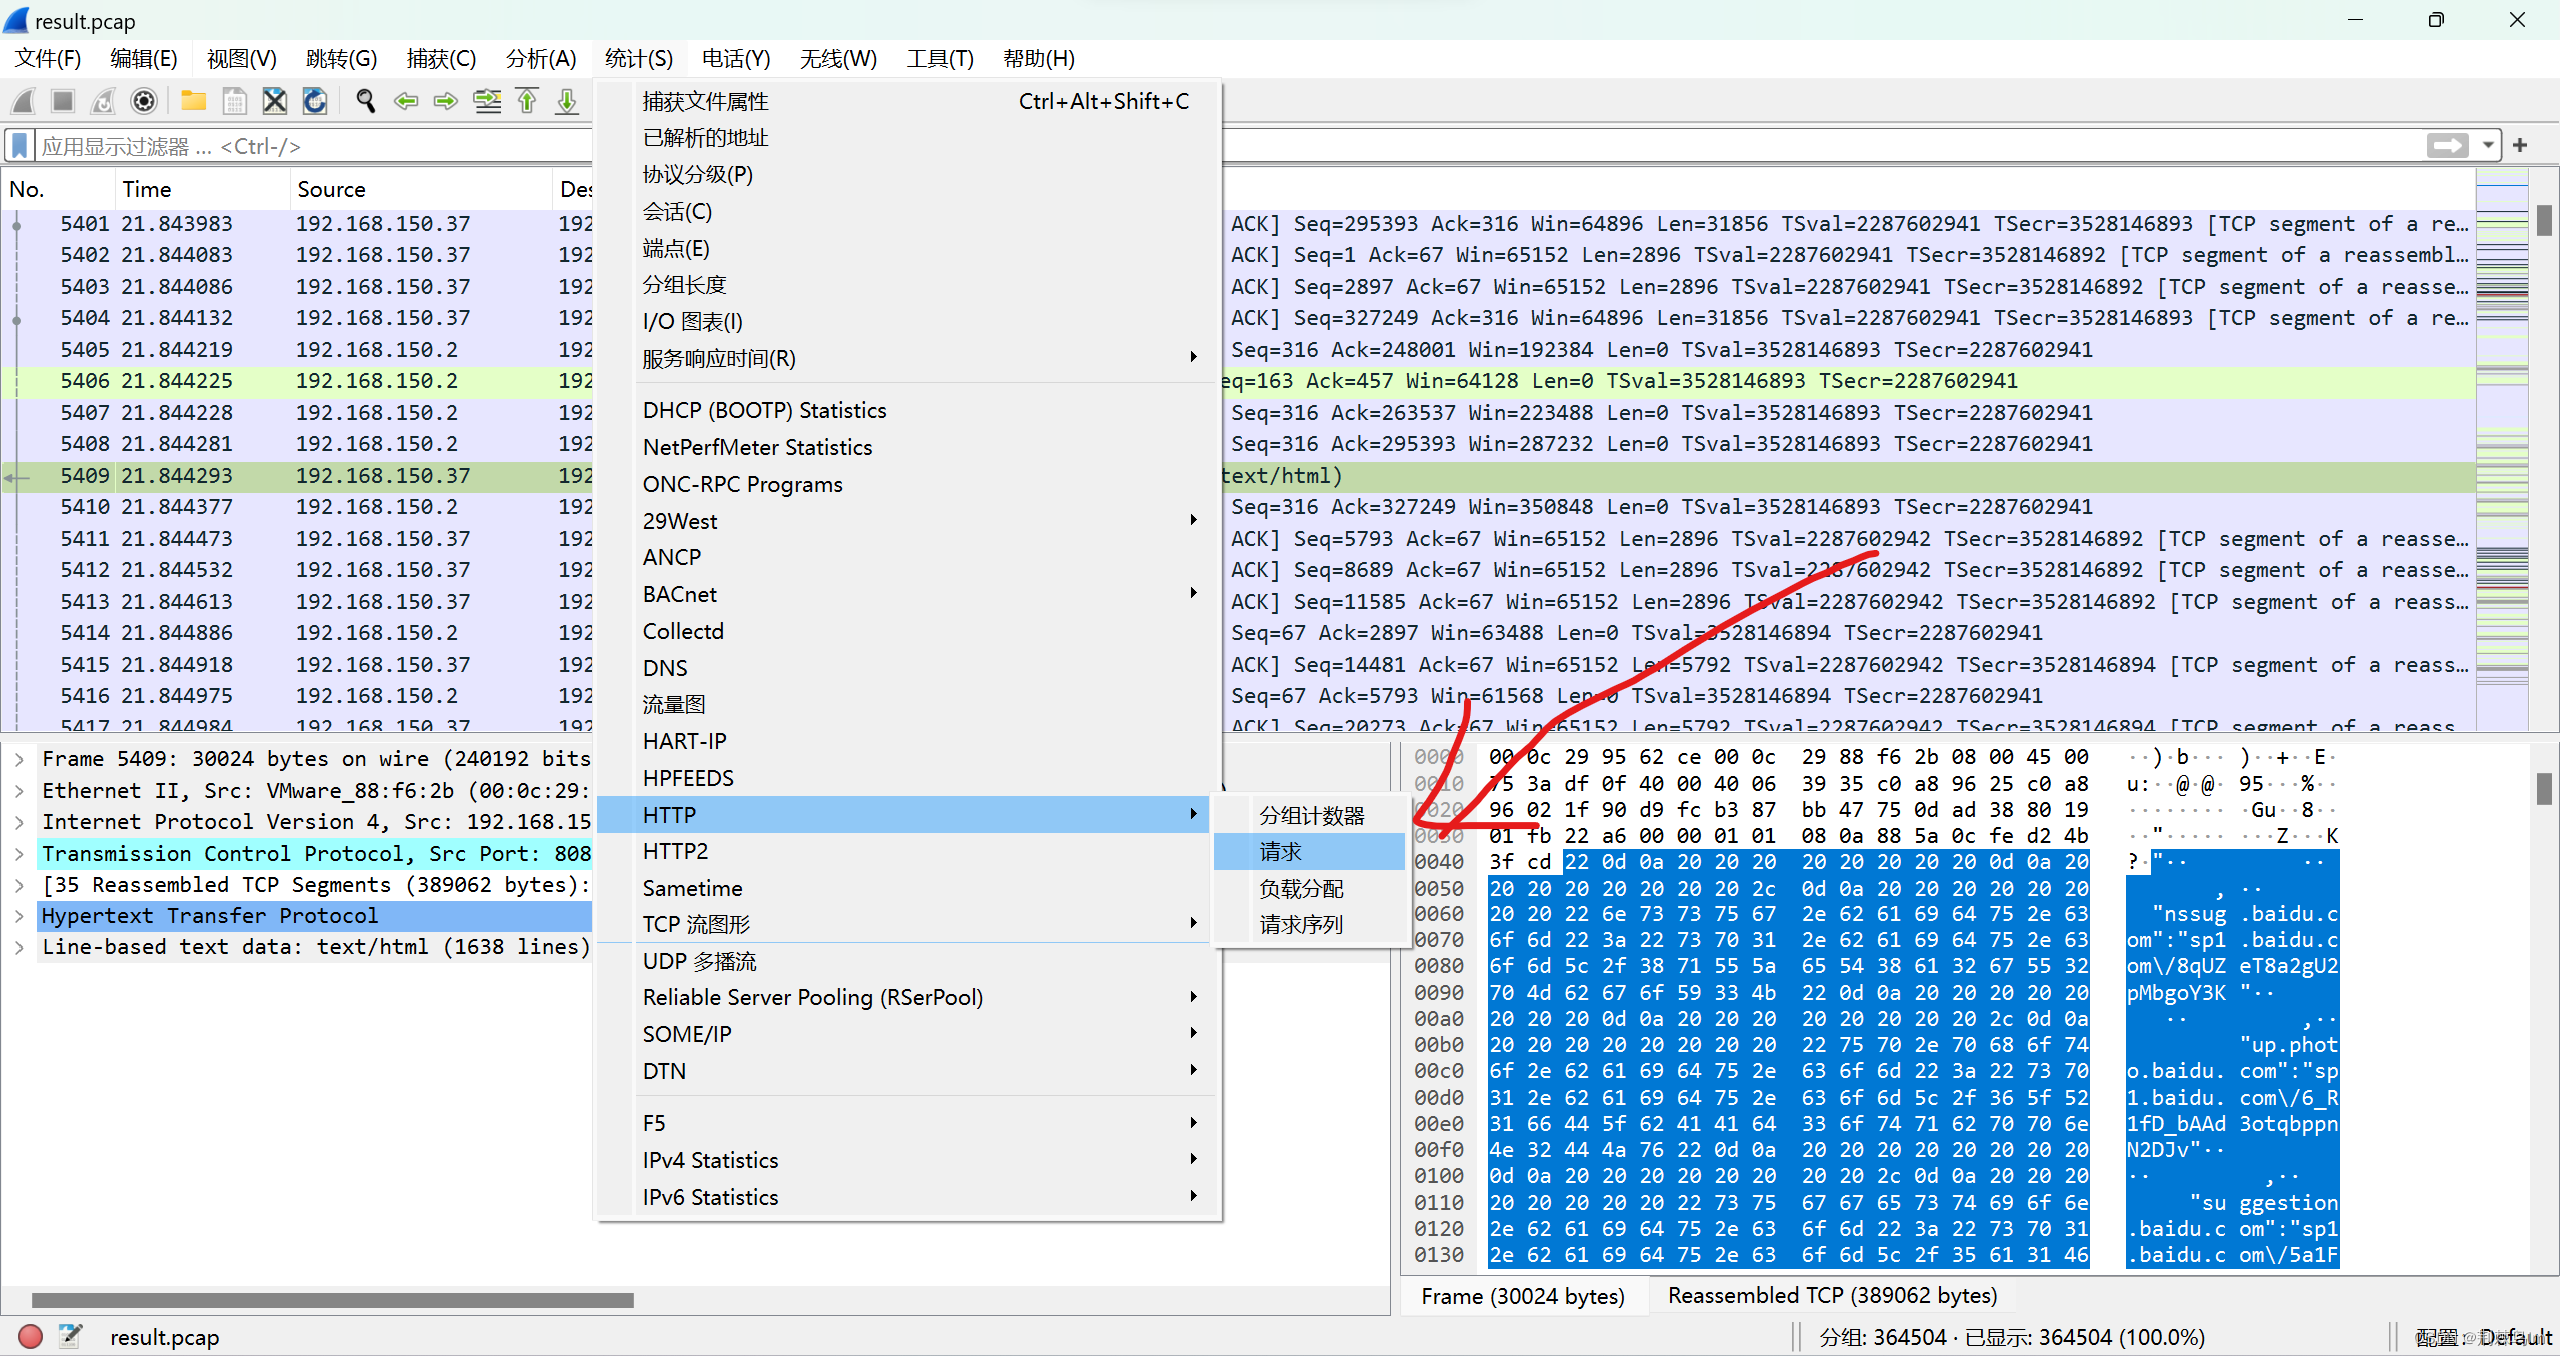This screenshot has width=2560, height=1356.
Task: Choose 会话(C) menu entry
Action: click(908, 211)
